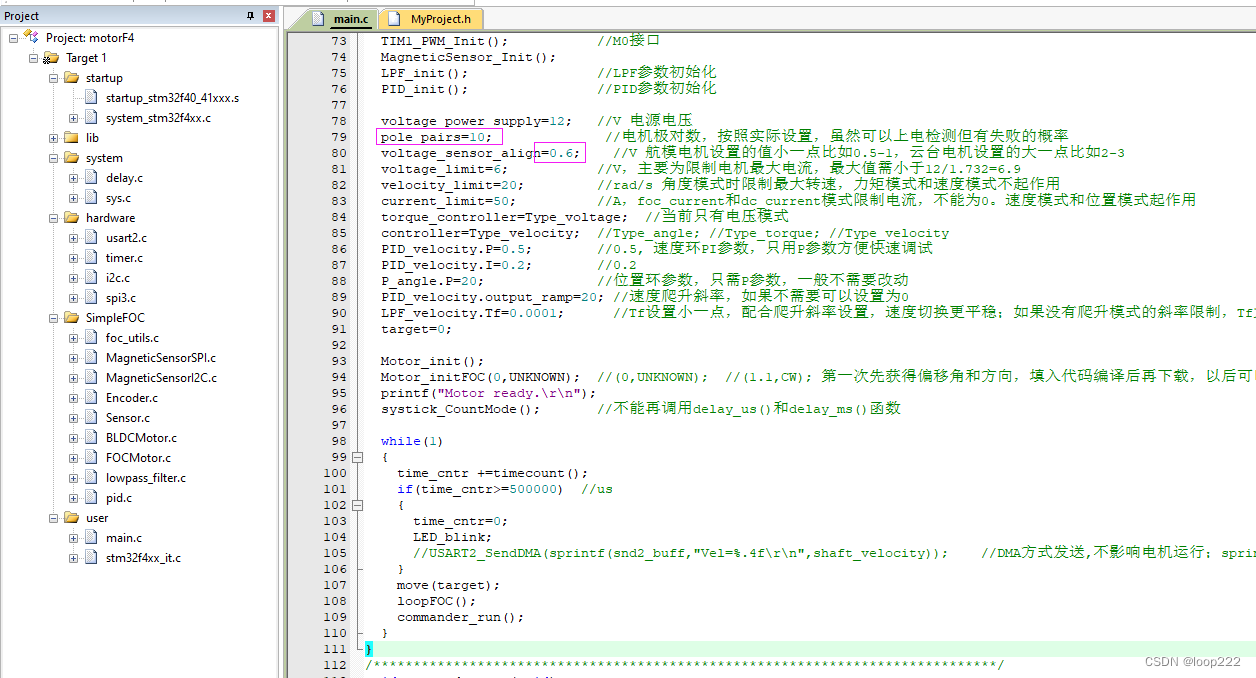
Task: Click the file icon of stm32f4xx_it.c
Action: (x=92, y=558)
